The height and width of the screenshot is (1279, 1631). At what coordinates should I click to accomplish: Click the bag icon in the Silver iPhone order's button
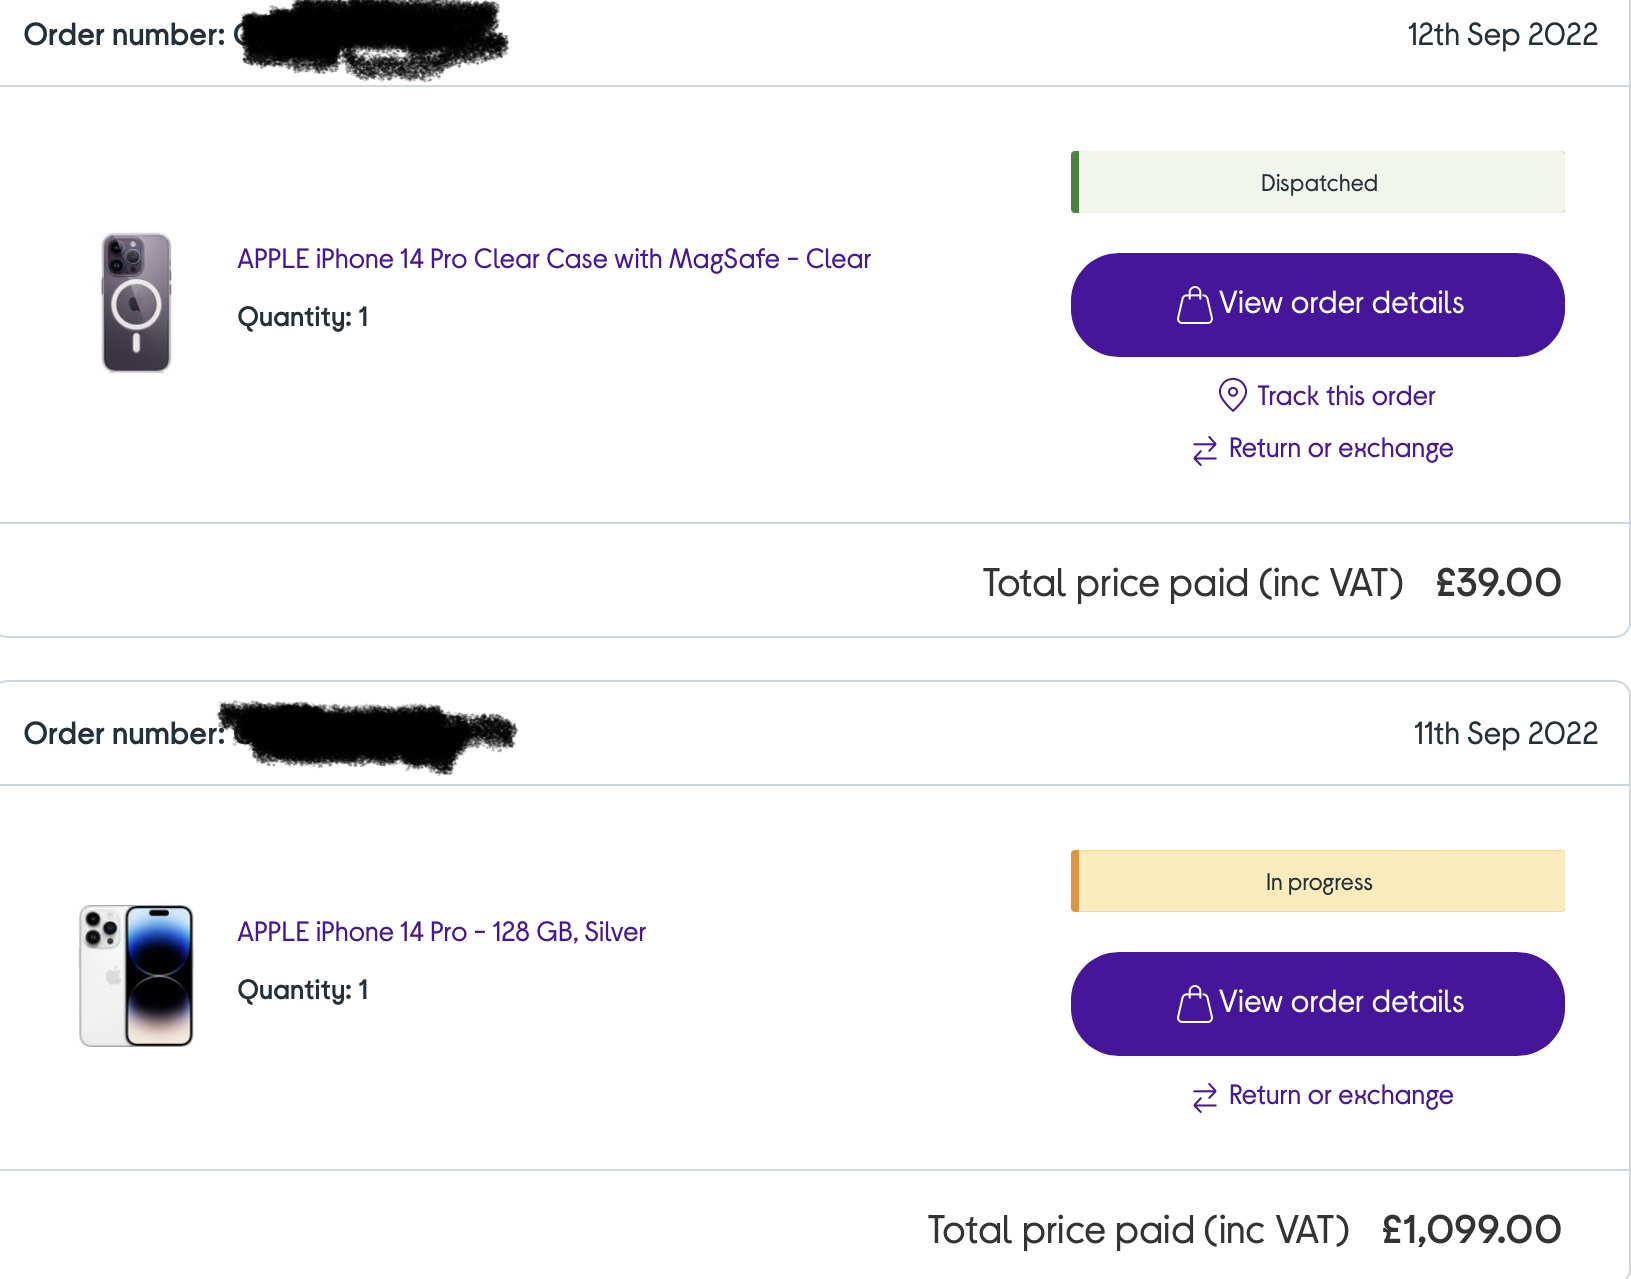tap(1194, 1004)
